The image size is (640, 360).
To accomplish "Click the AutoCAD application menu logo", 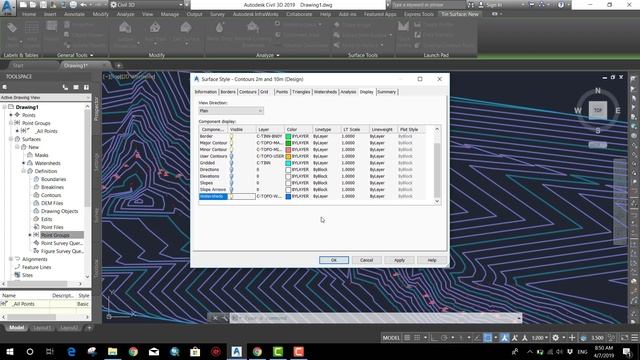I will pyautogui.click(x=8, y=7).
